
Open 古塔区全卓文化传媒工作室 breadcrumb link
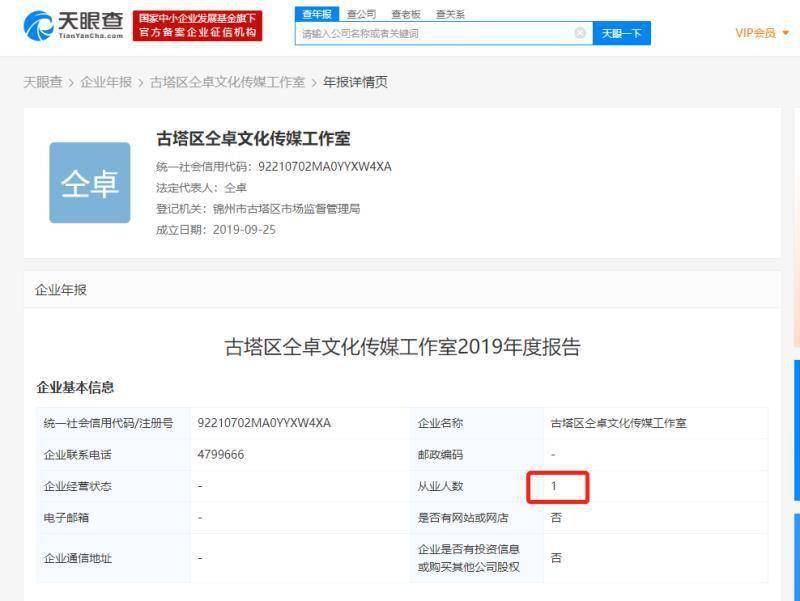227,82
